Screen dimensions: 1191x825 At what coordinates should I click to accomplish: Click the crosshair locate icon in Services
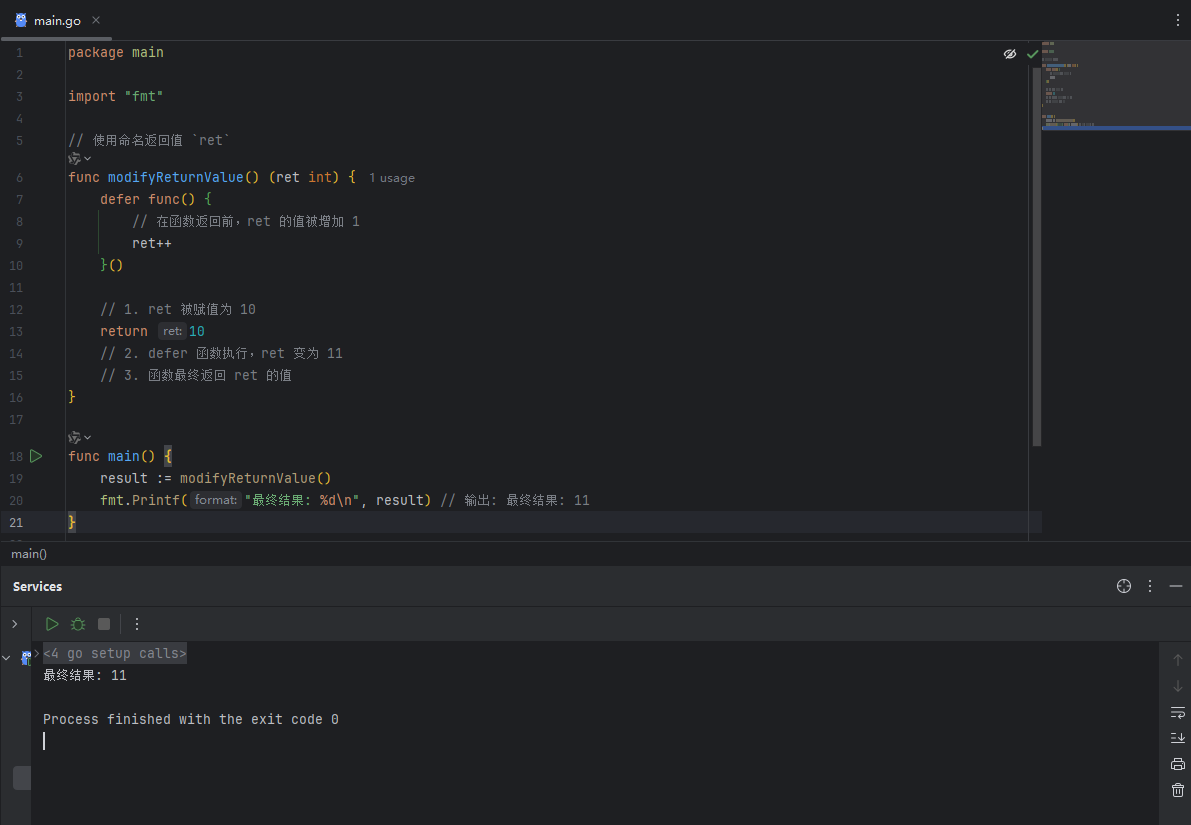pyautogui.click(x=1123, y=586)
